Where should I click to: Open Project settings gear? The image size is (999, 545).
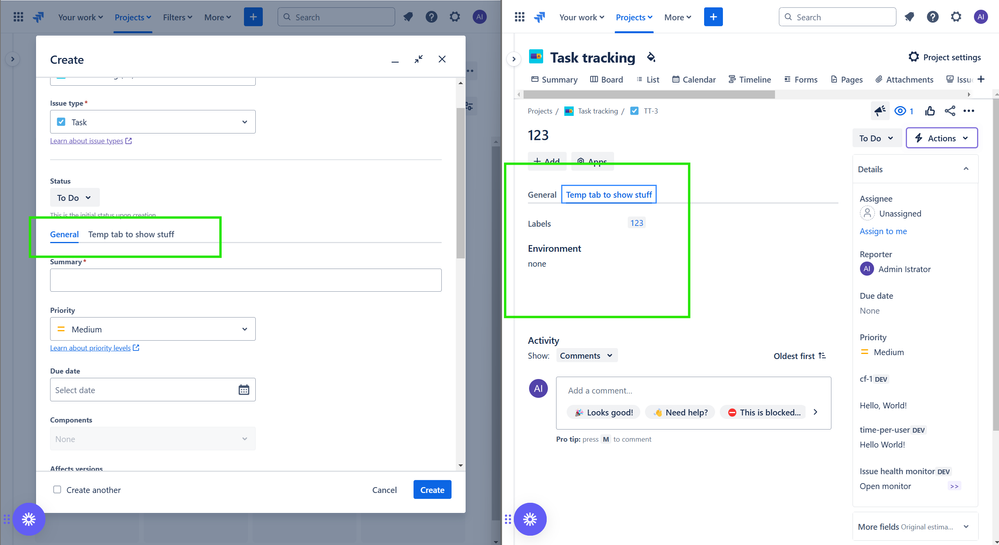945,57
